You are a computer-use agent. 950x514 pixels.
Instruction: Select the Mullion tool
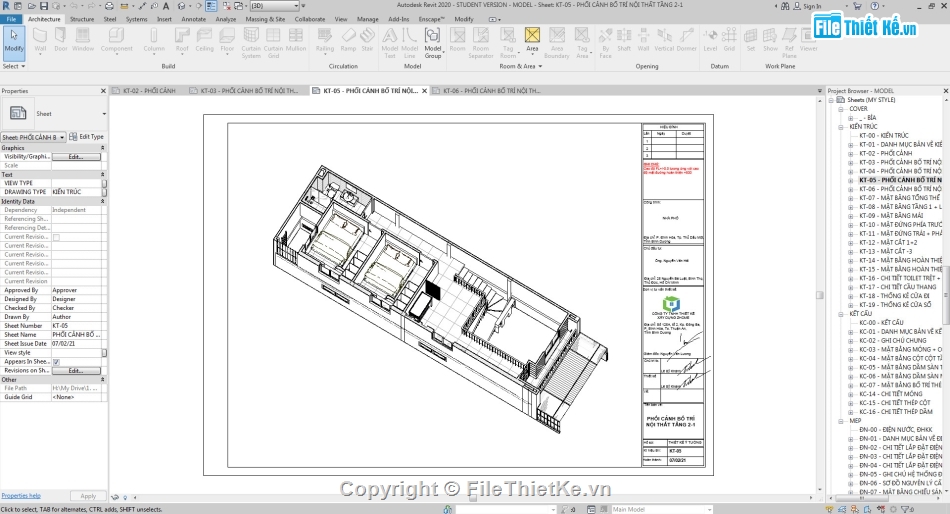click(x=296, y=40)
